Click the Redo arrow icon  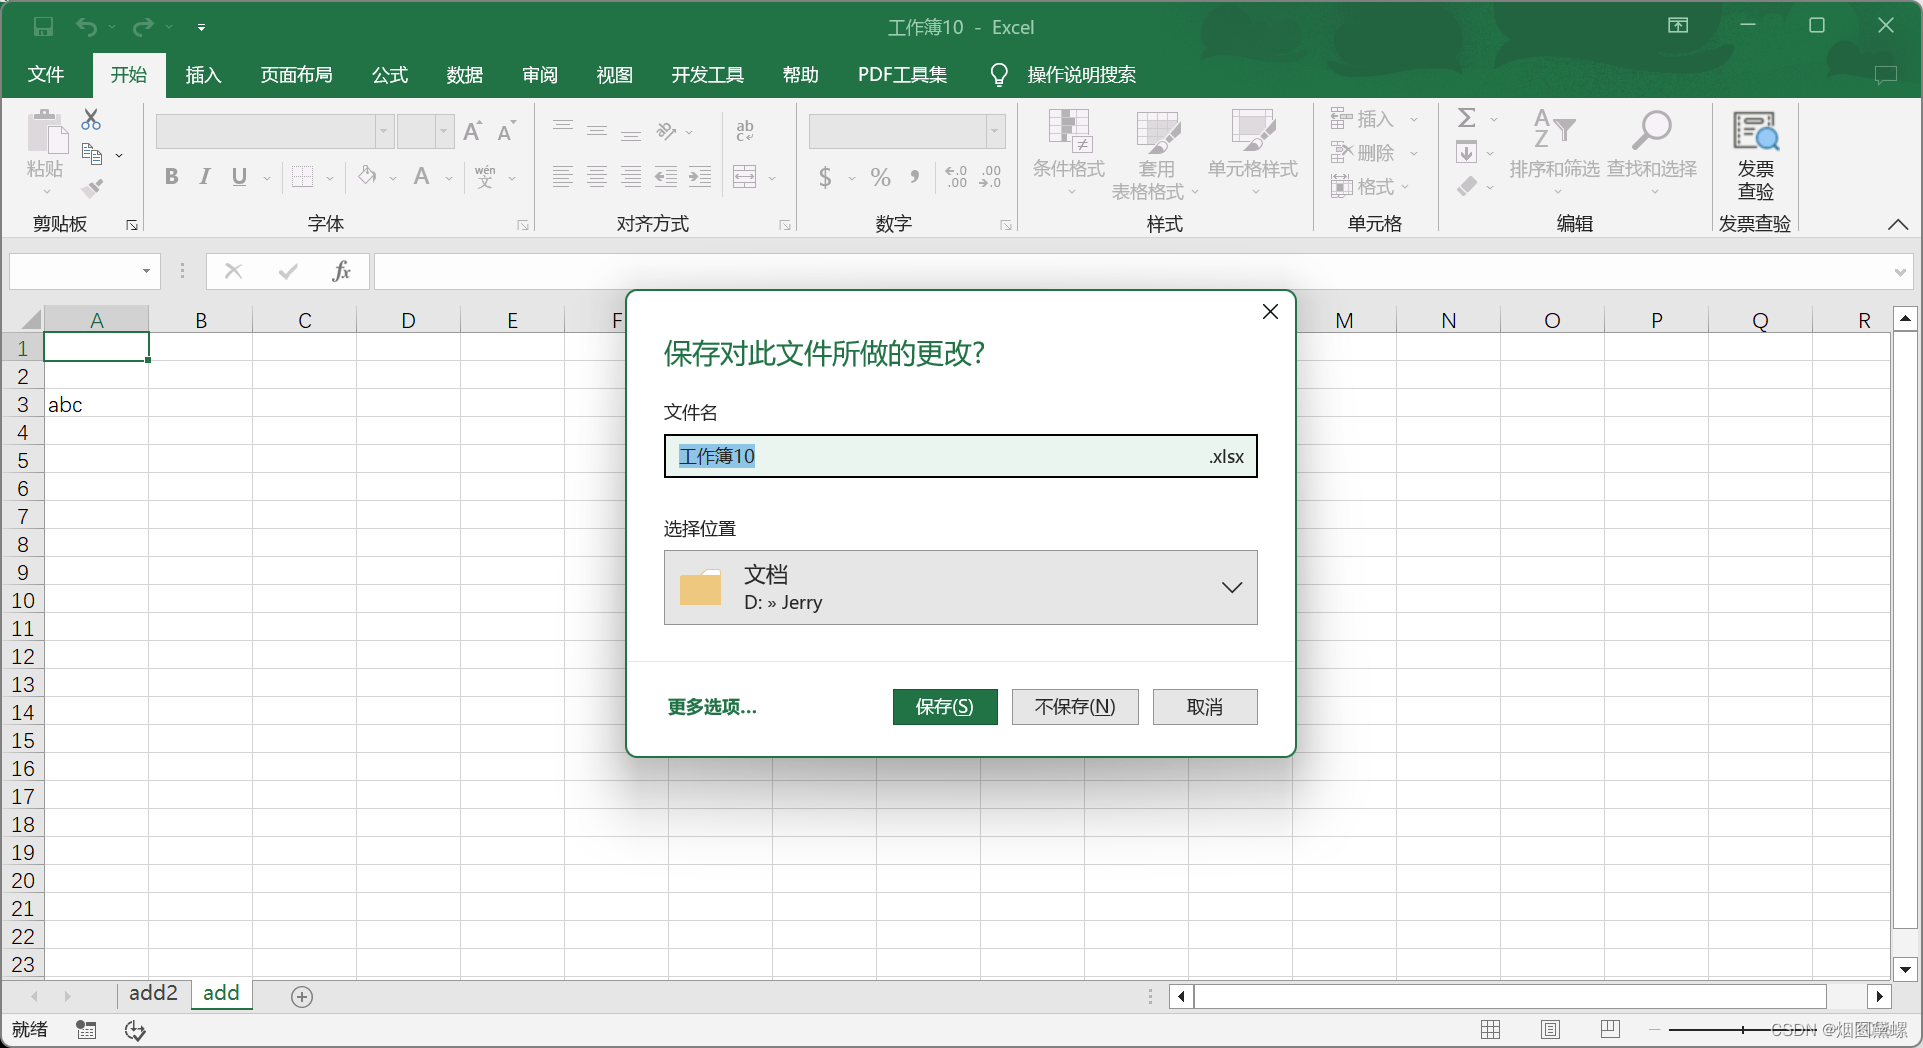(x=144, y=27)
